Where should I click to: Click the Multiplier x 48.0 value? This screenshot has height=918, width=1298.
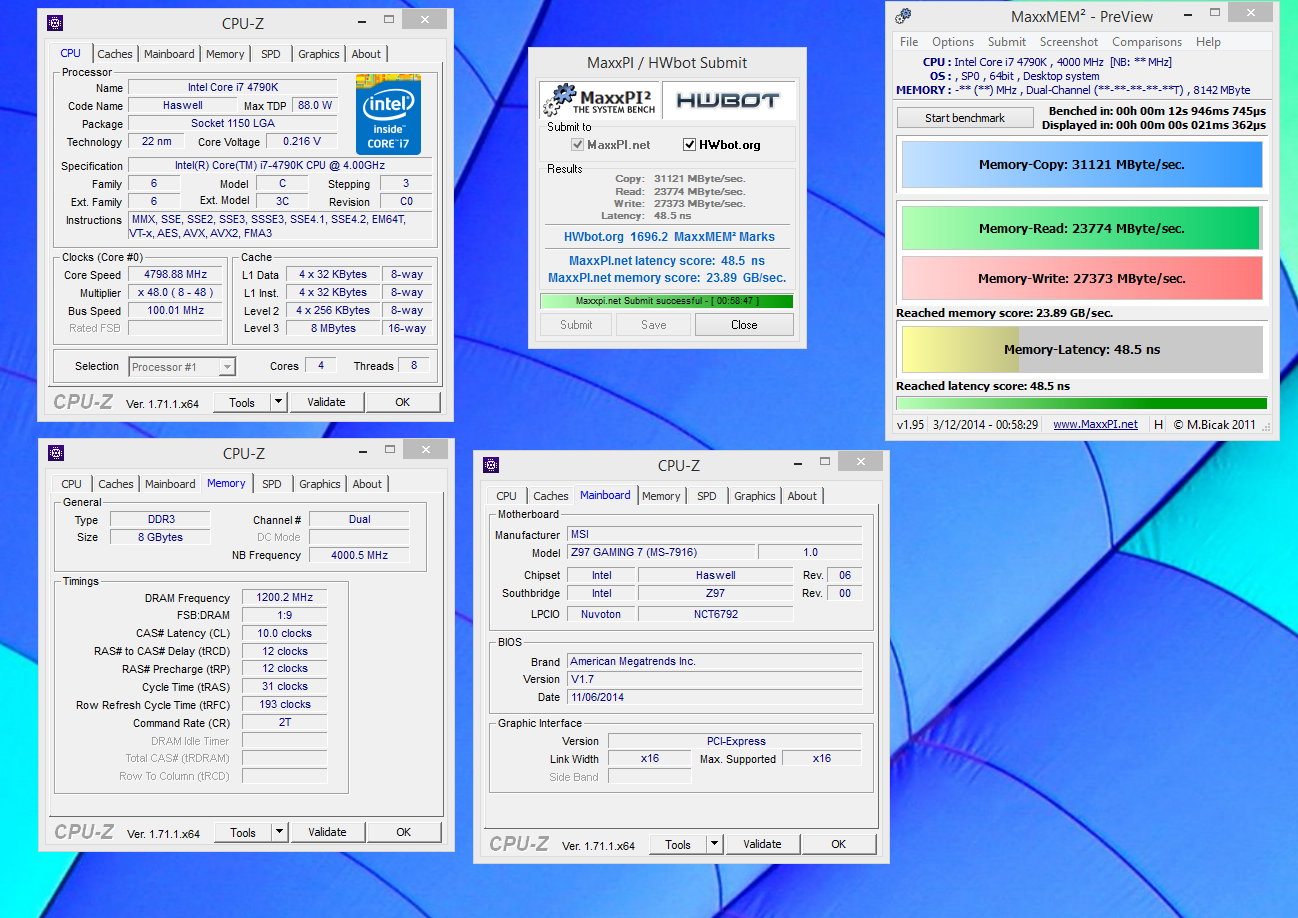pos(175,292)
